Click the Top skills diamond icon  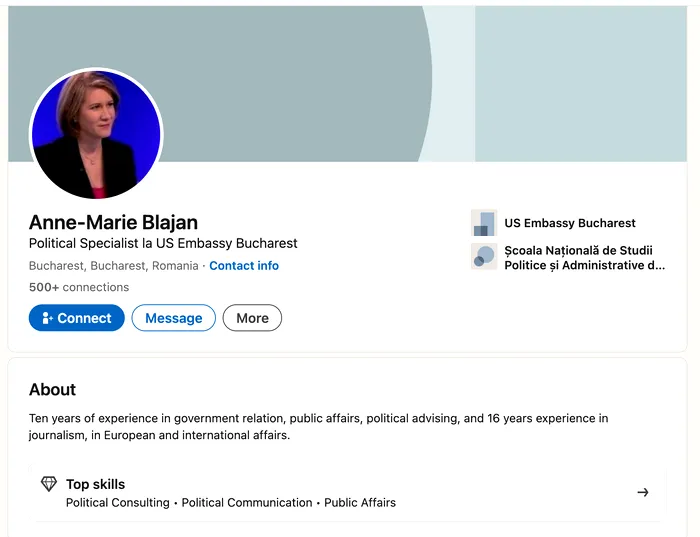tap(49, 484)
